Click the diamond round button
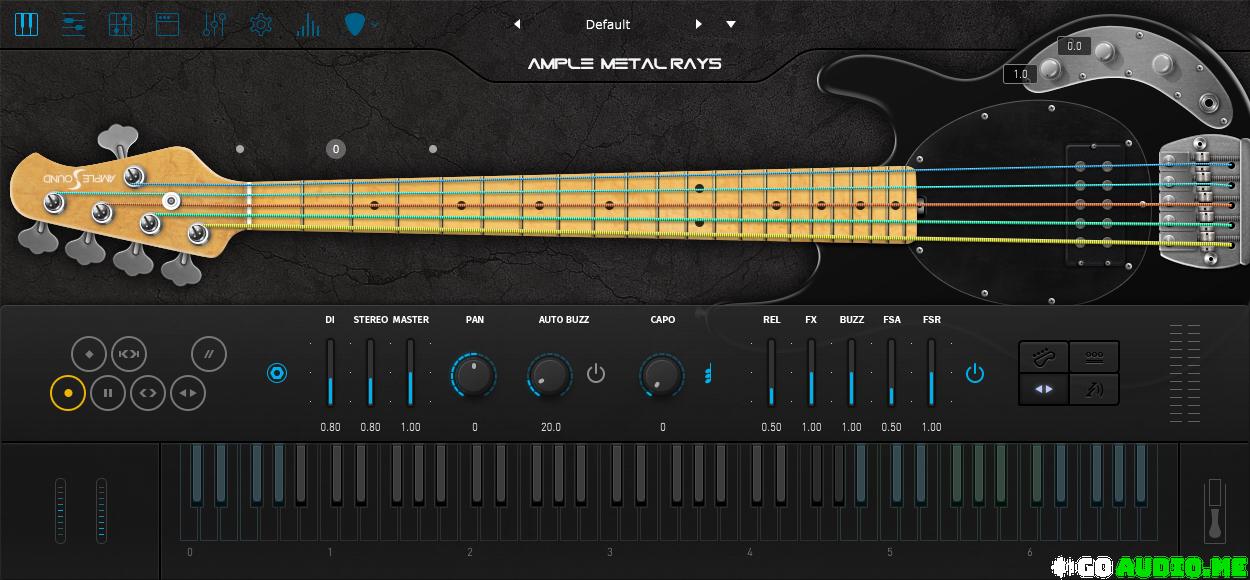Image resolution: width=1250 pixels, height=580 pixels. (x=89, y=354)
